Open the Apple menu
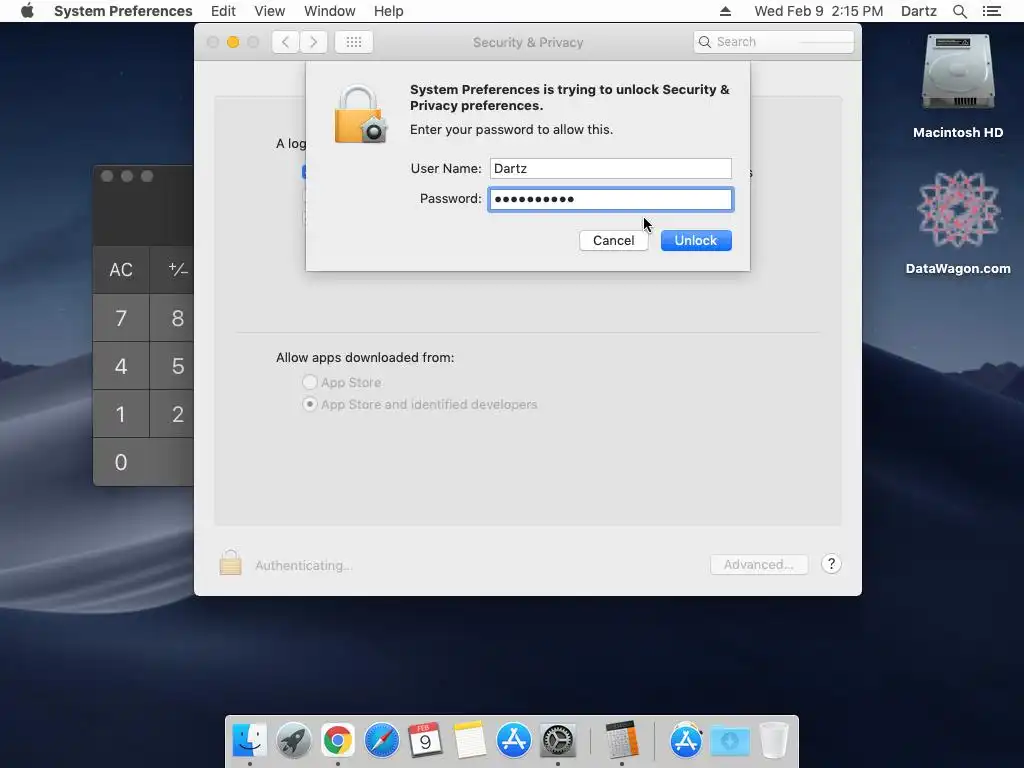This screenshot has width=1024, height=768. 27,11
